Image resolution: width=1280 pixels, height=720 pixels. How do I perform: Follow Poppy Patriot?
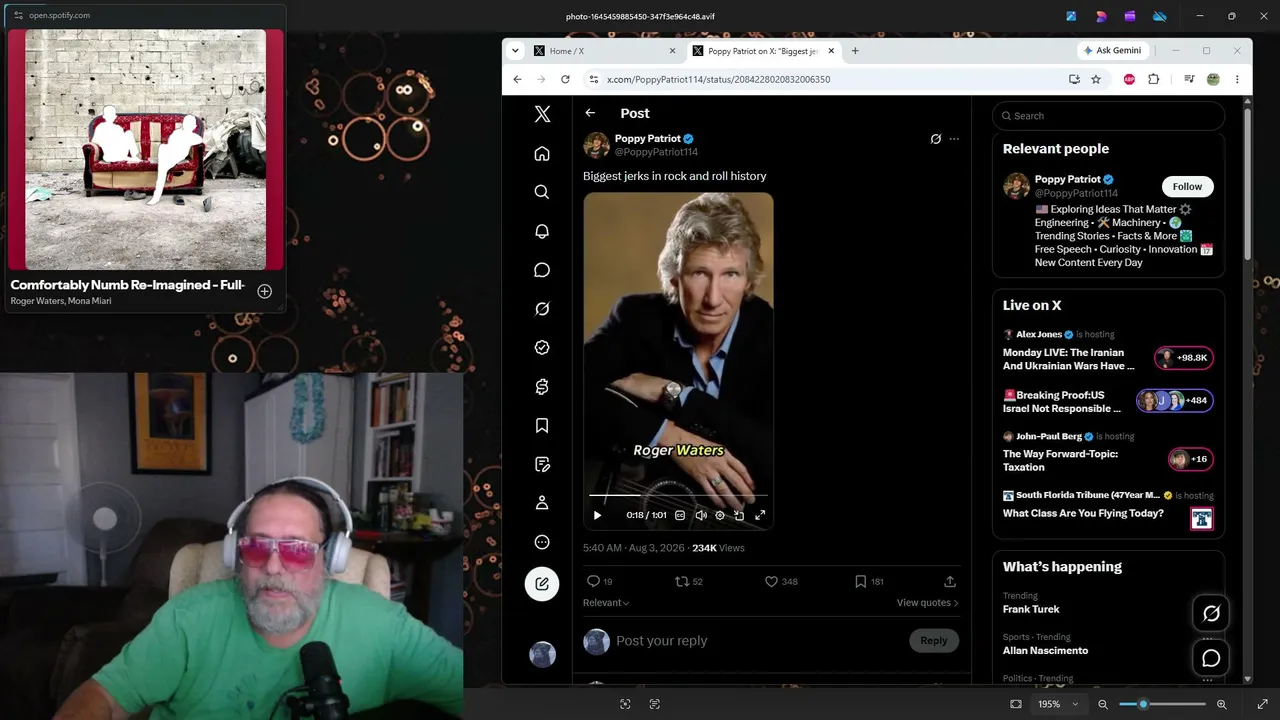[1187, 186]
